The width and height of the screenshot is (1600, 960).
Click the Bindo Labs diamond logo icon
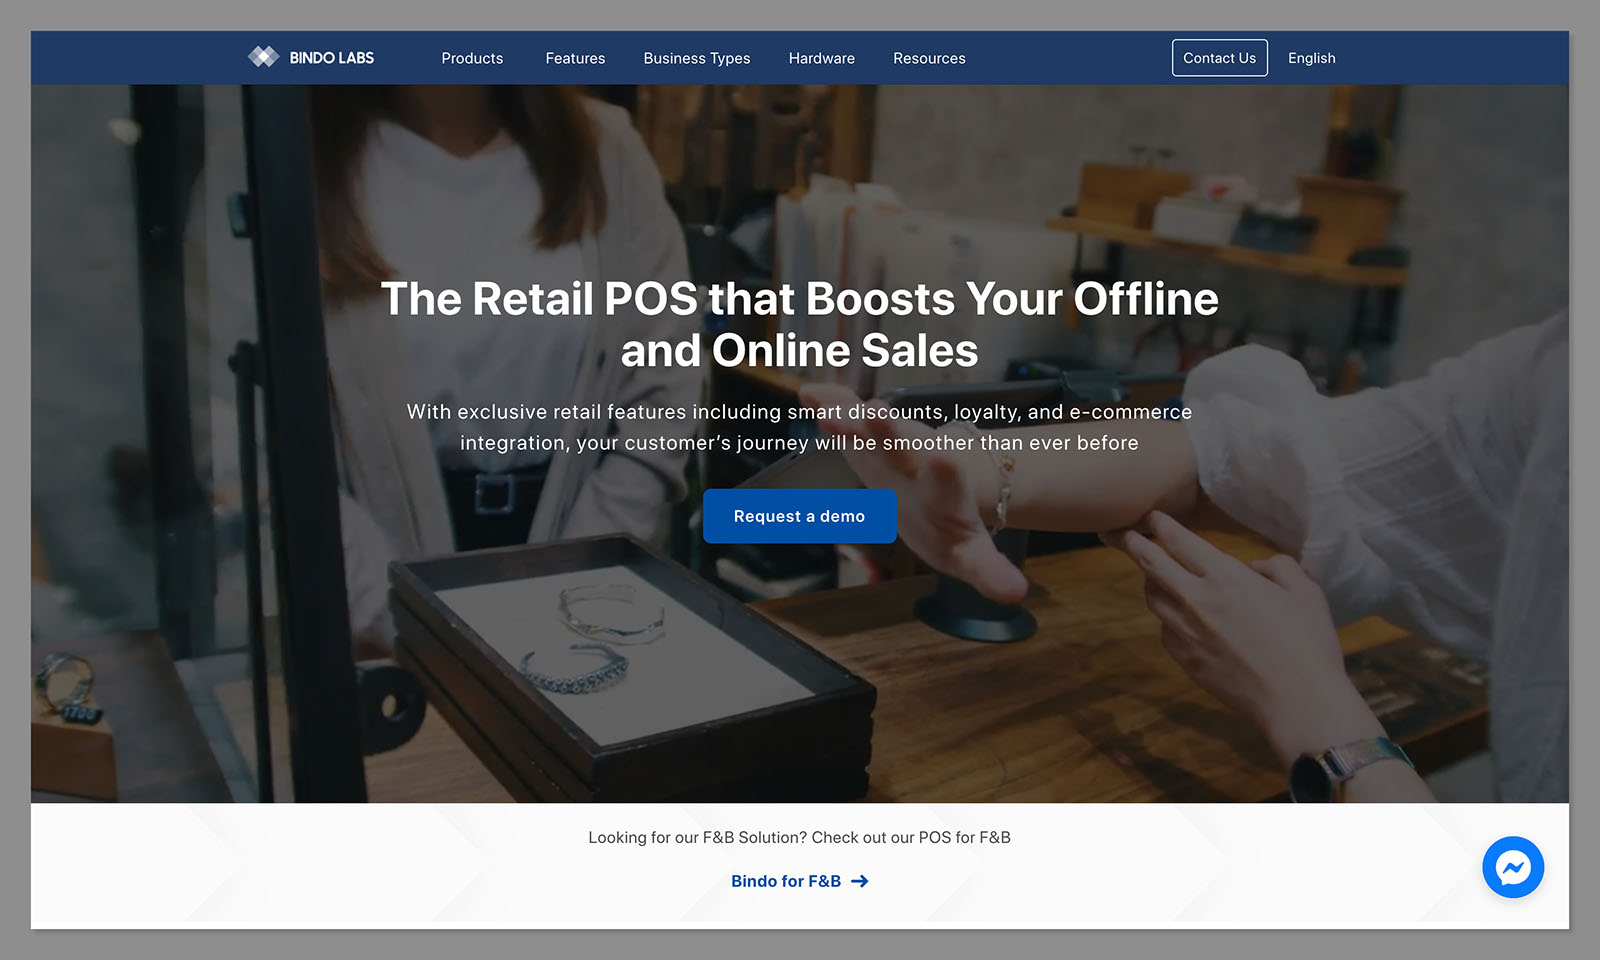pos(264,57)
